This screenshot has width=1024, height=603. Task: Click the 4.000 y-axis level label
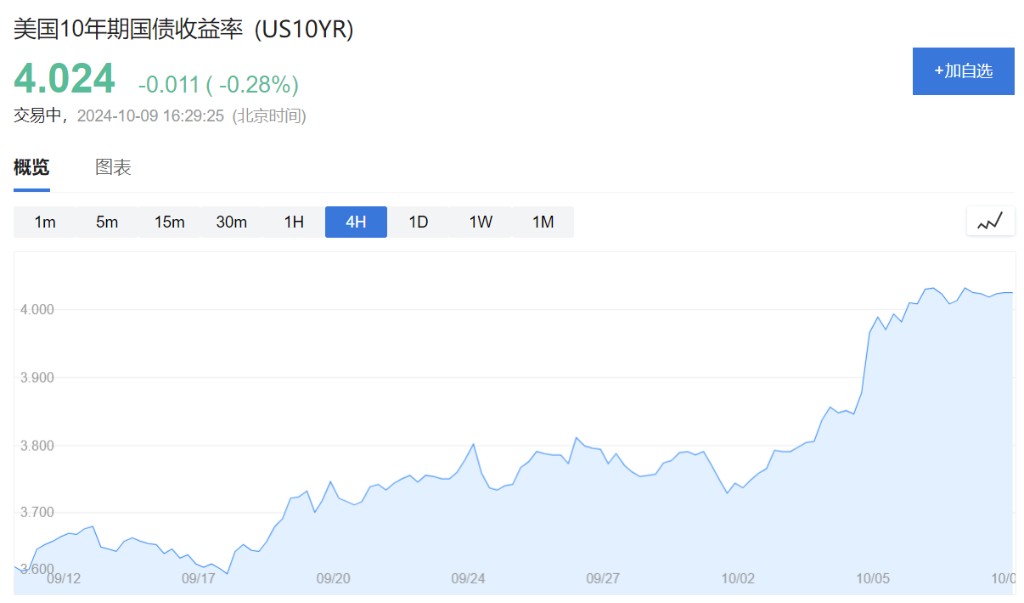tap(38, 310)
